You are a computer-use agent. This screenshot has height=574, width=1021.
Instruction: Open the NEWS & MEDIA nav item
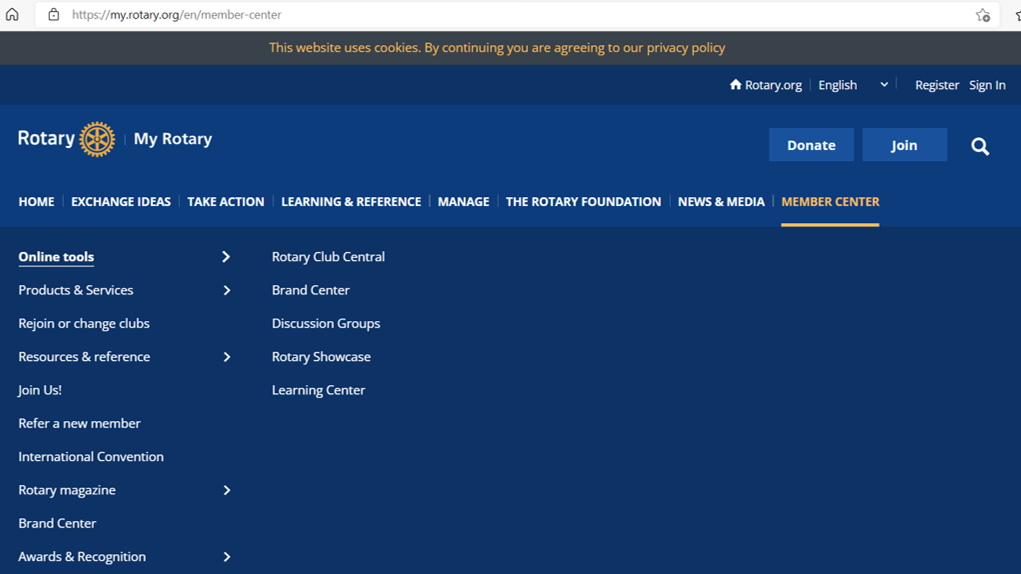721,202
